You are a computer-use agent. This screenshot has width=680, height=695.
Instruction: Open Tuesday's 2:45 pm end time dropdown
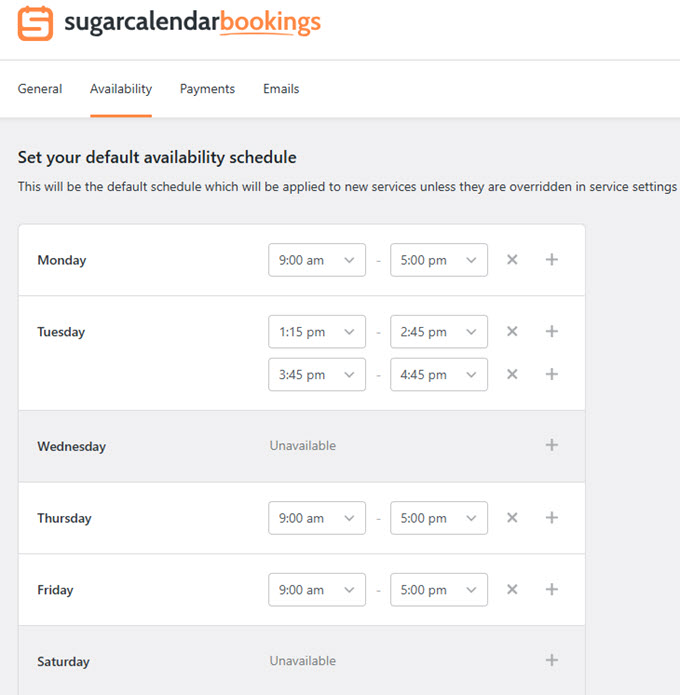tap(439, 332)
